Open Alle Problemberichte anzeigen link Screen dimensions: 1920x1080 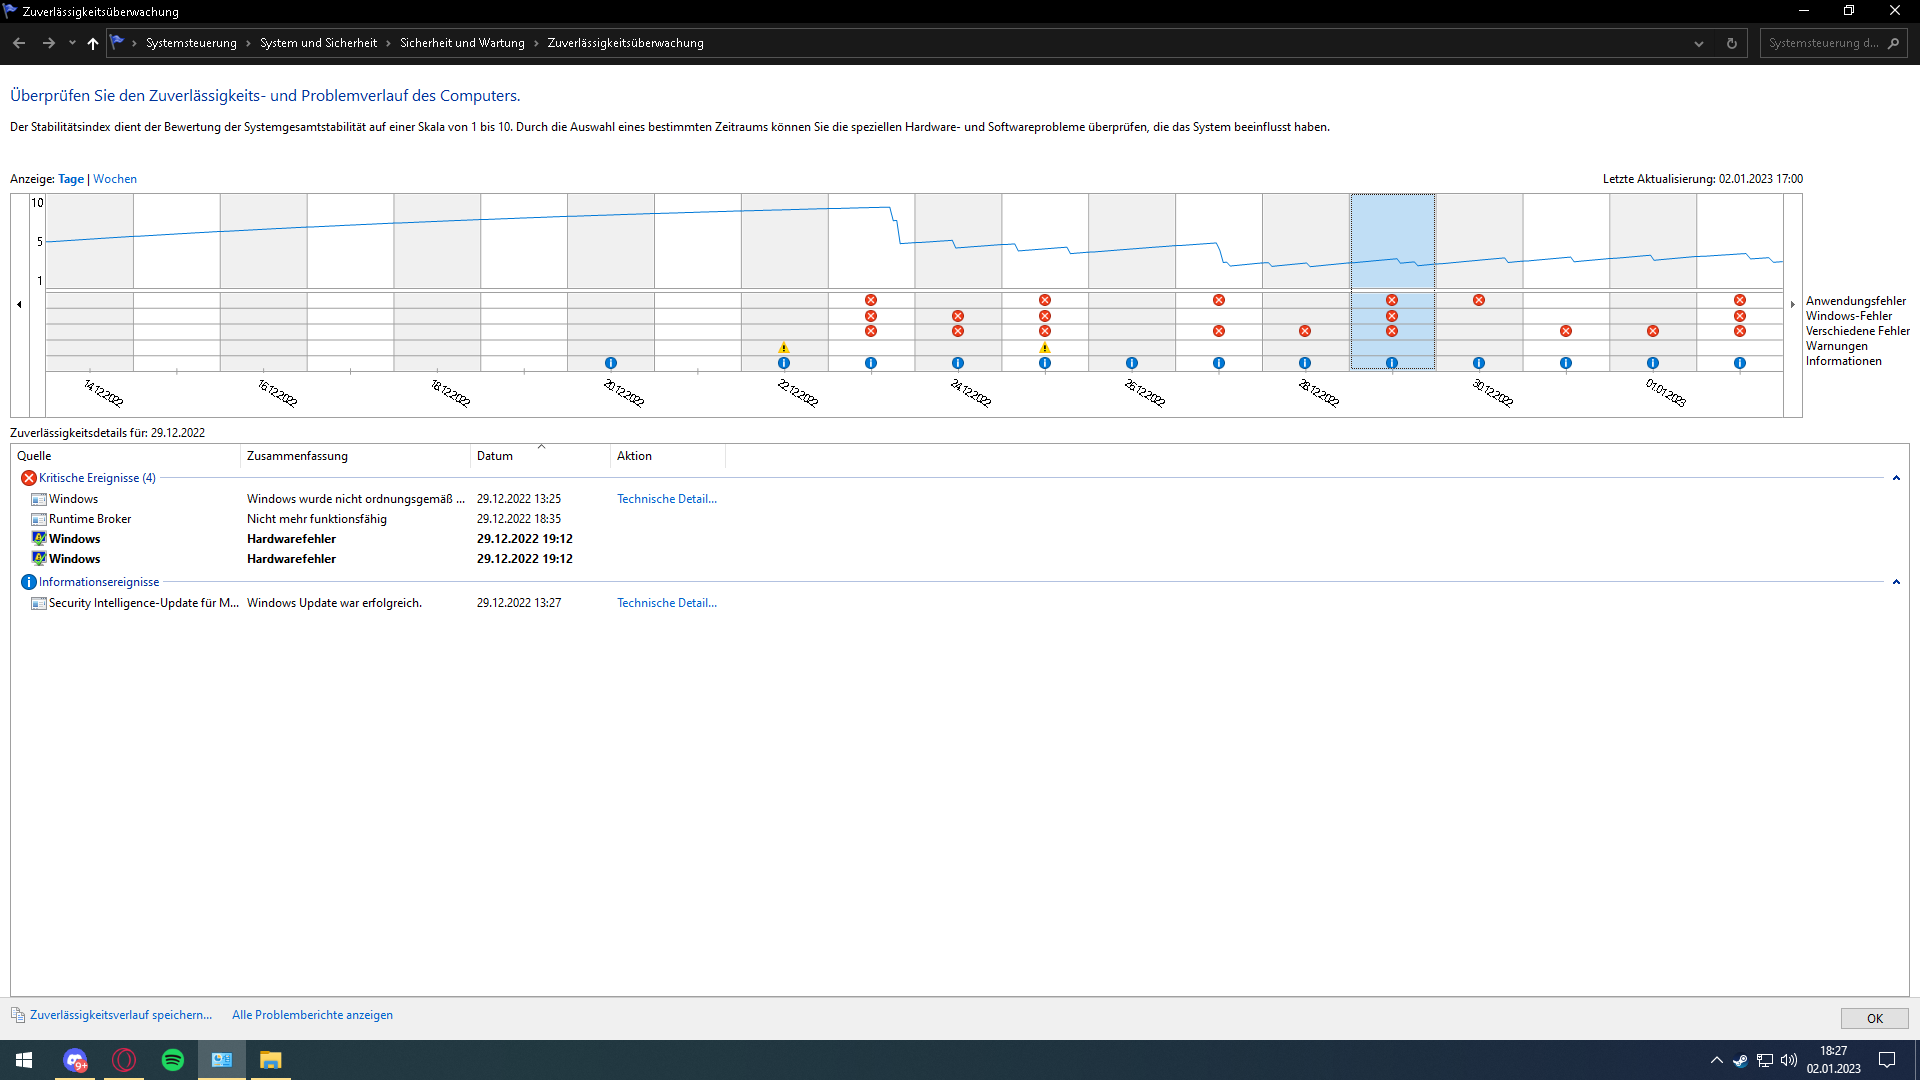[312, 1015]
